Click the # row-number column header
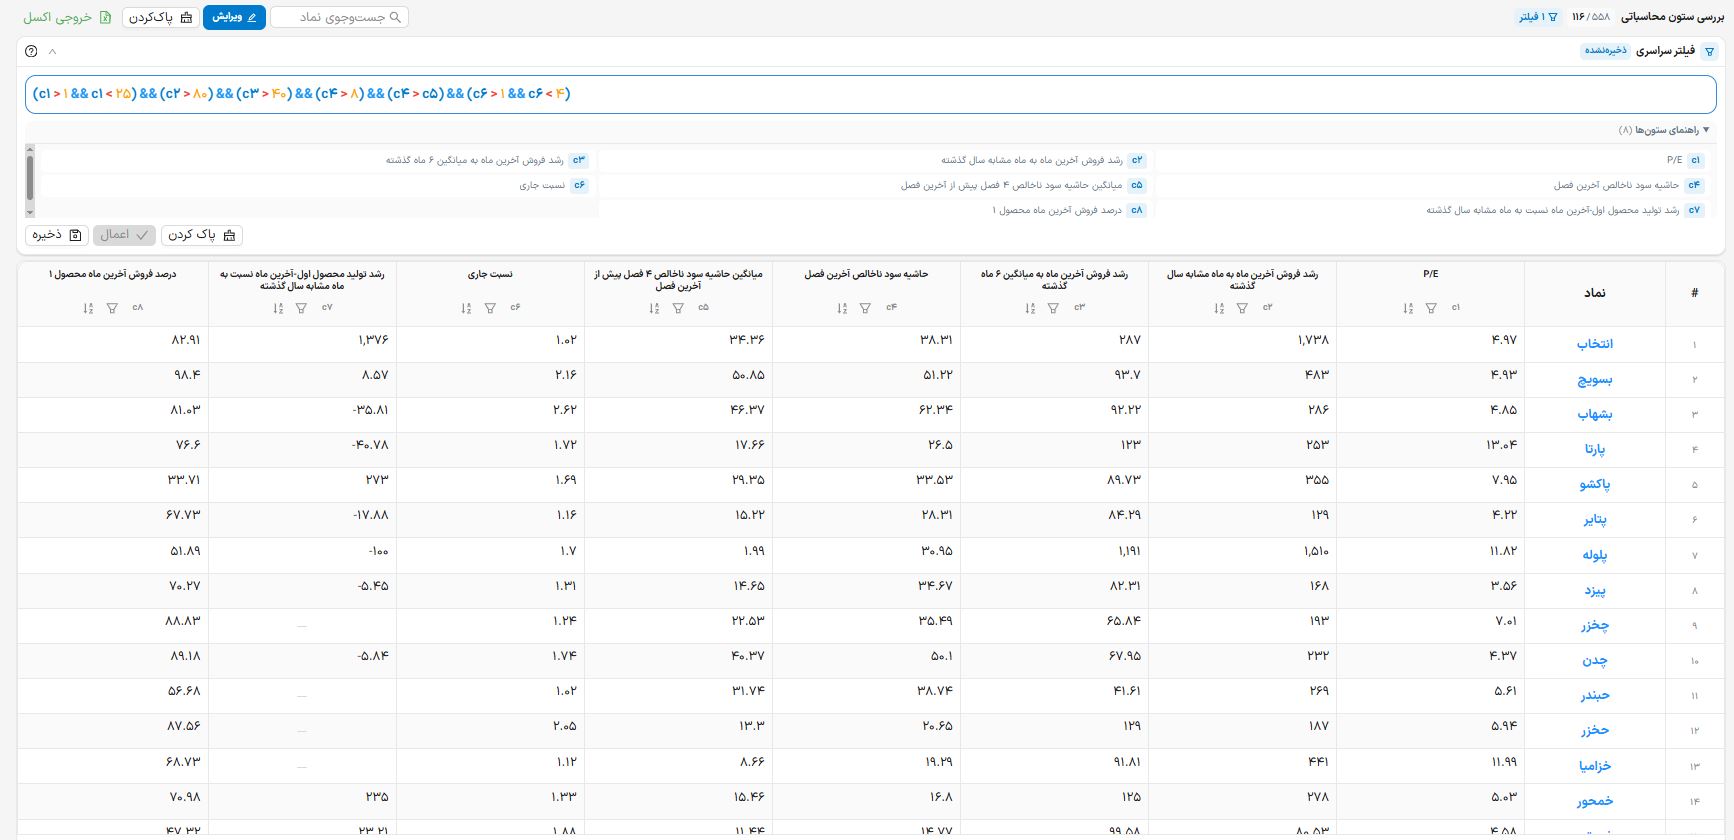The height and width of the screenshot is (840, 1734). pos(1694,293)
